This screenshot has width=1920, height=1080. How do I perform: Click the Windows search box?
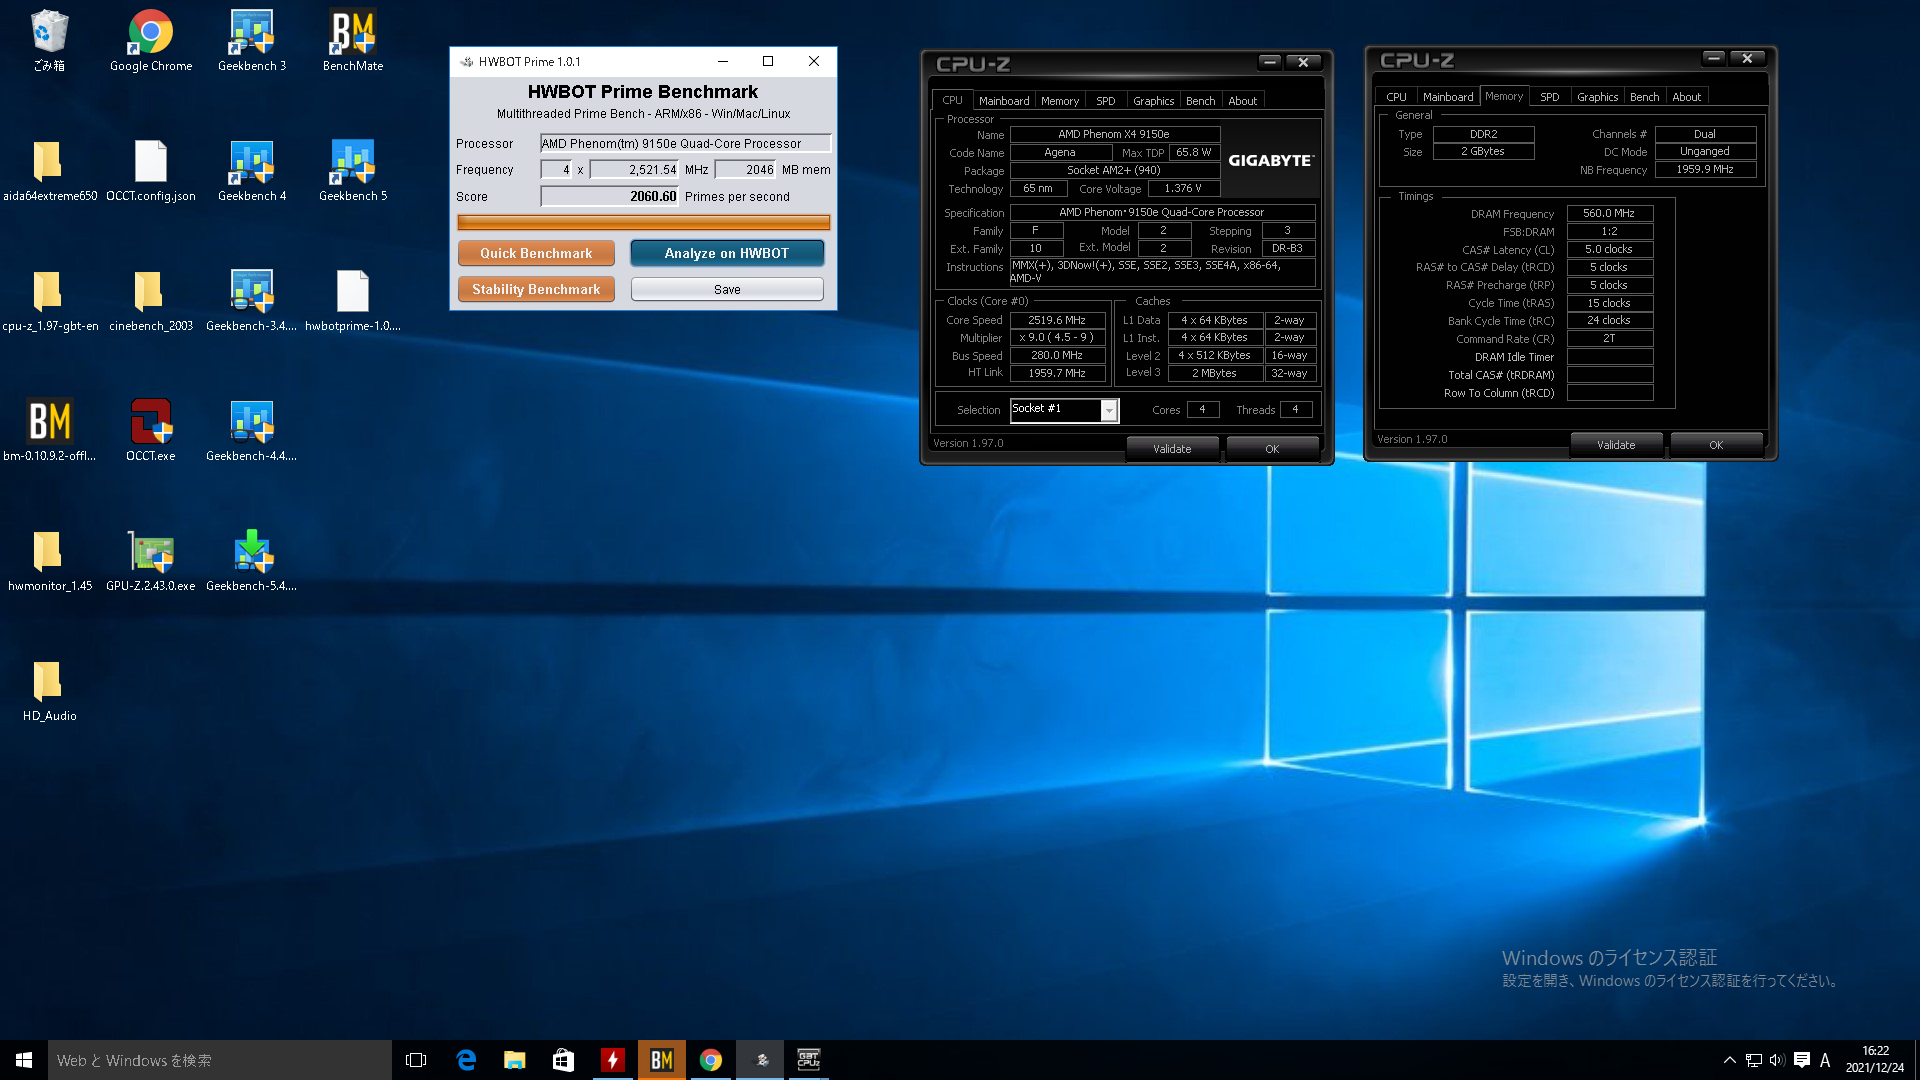(x=220, y=1060)
